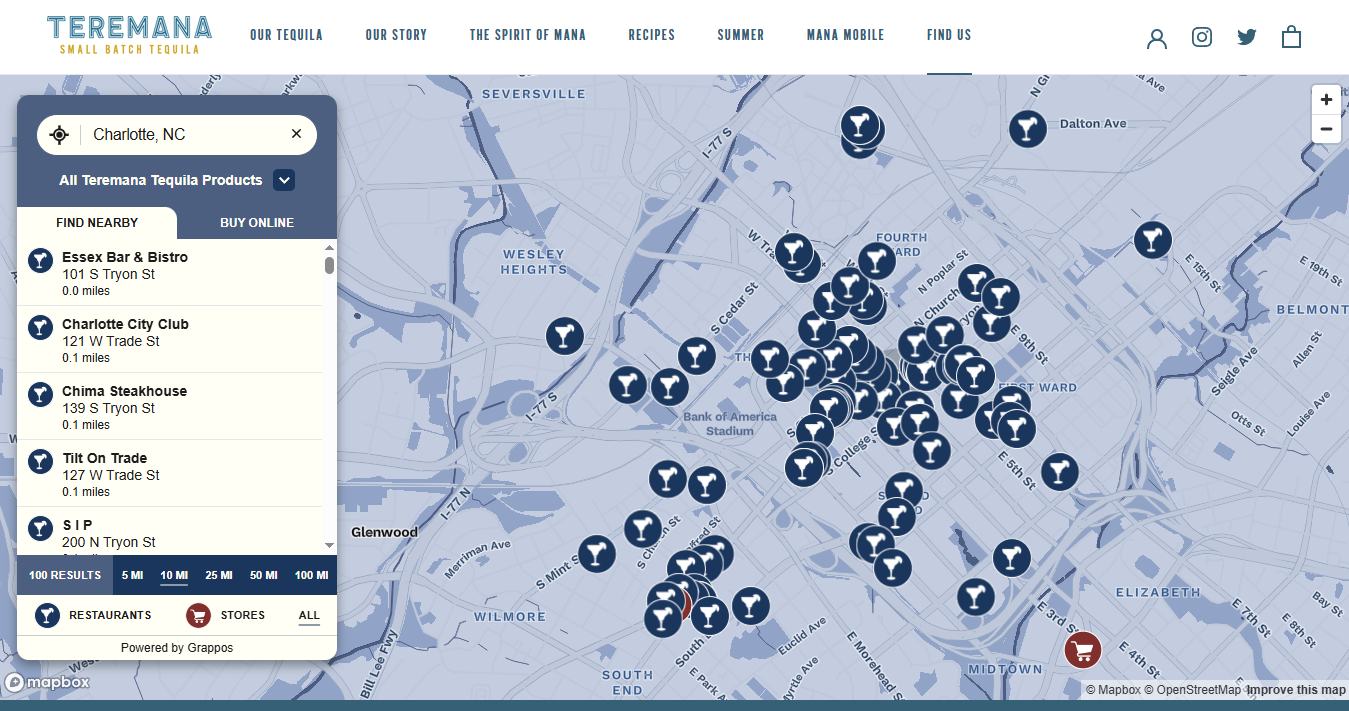The height and width of the screenshot is (711, 1349).
Task: Select Tilt On Trade result
Action: [x=170, y=474]
